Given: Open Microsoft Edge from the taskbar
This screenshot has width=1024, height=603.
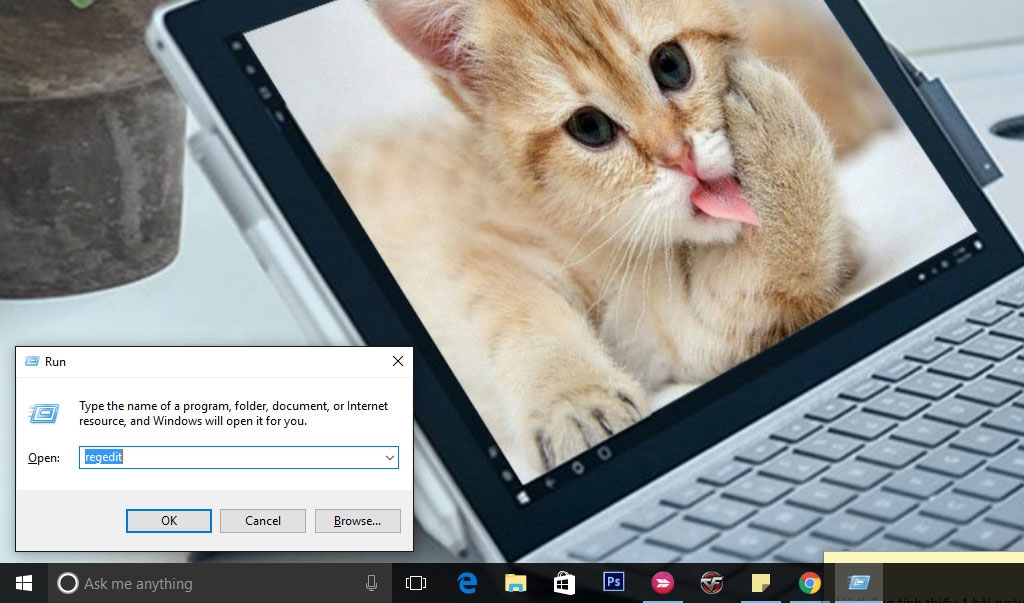Looking at the screenshot, I should (x=467, y=583).
